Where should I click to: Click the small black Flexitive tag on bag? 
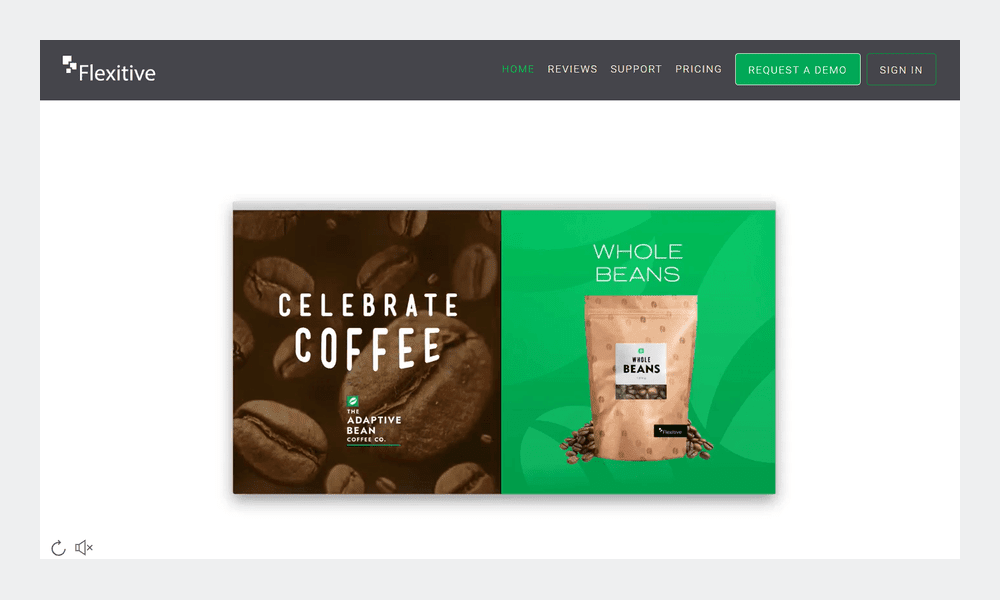(670, 432)
